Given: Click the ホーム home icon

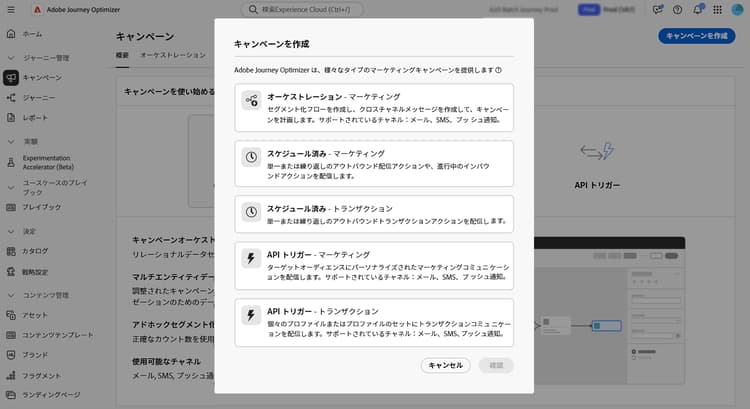Looking at the screenshot, I should coord(11,34).
